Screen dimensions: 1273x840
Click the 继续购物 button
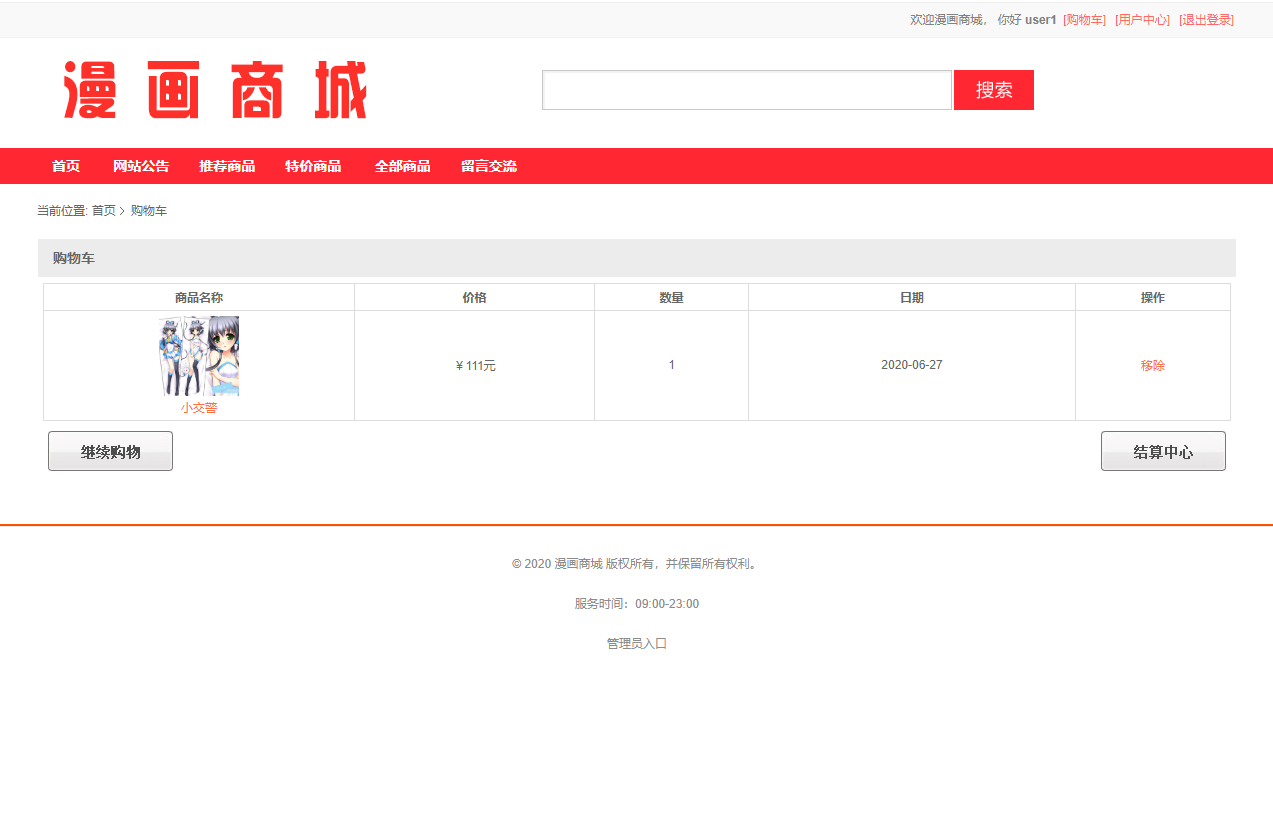pos(110,451)
